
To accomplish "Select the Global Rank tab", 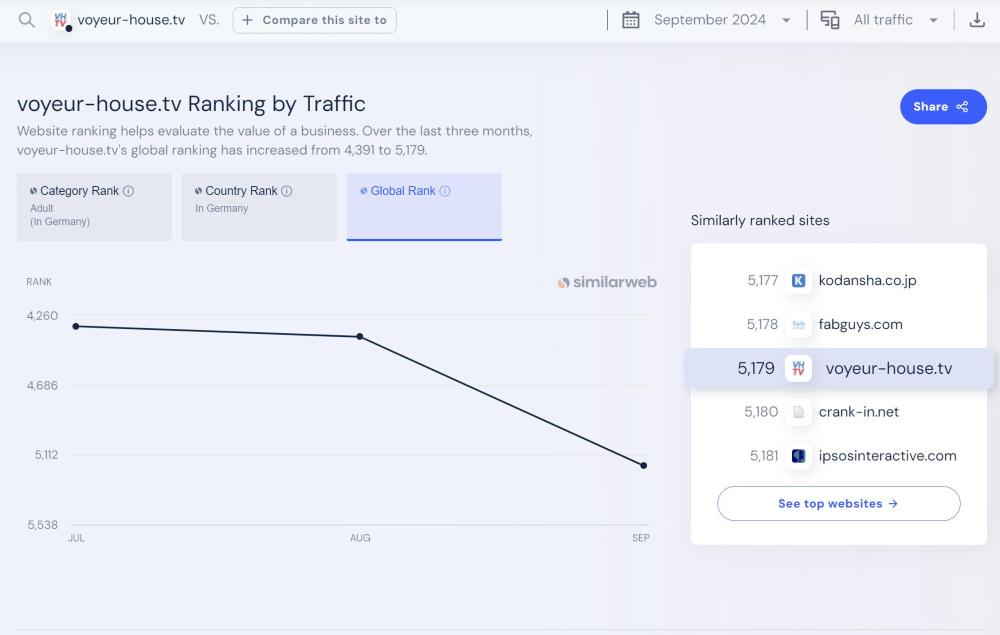I will coord(424,207).
